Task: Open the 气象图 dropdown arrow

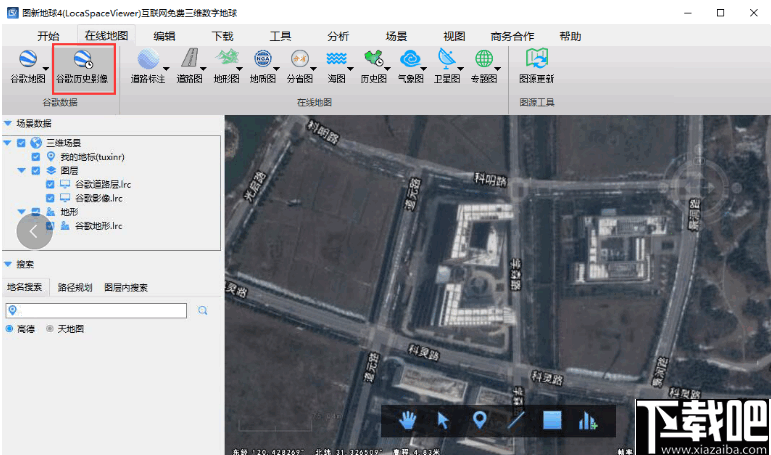Action: click(423, 68)
